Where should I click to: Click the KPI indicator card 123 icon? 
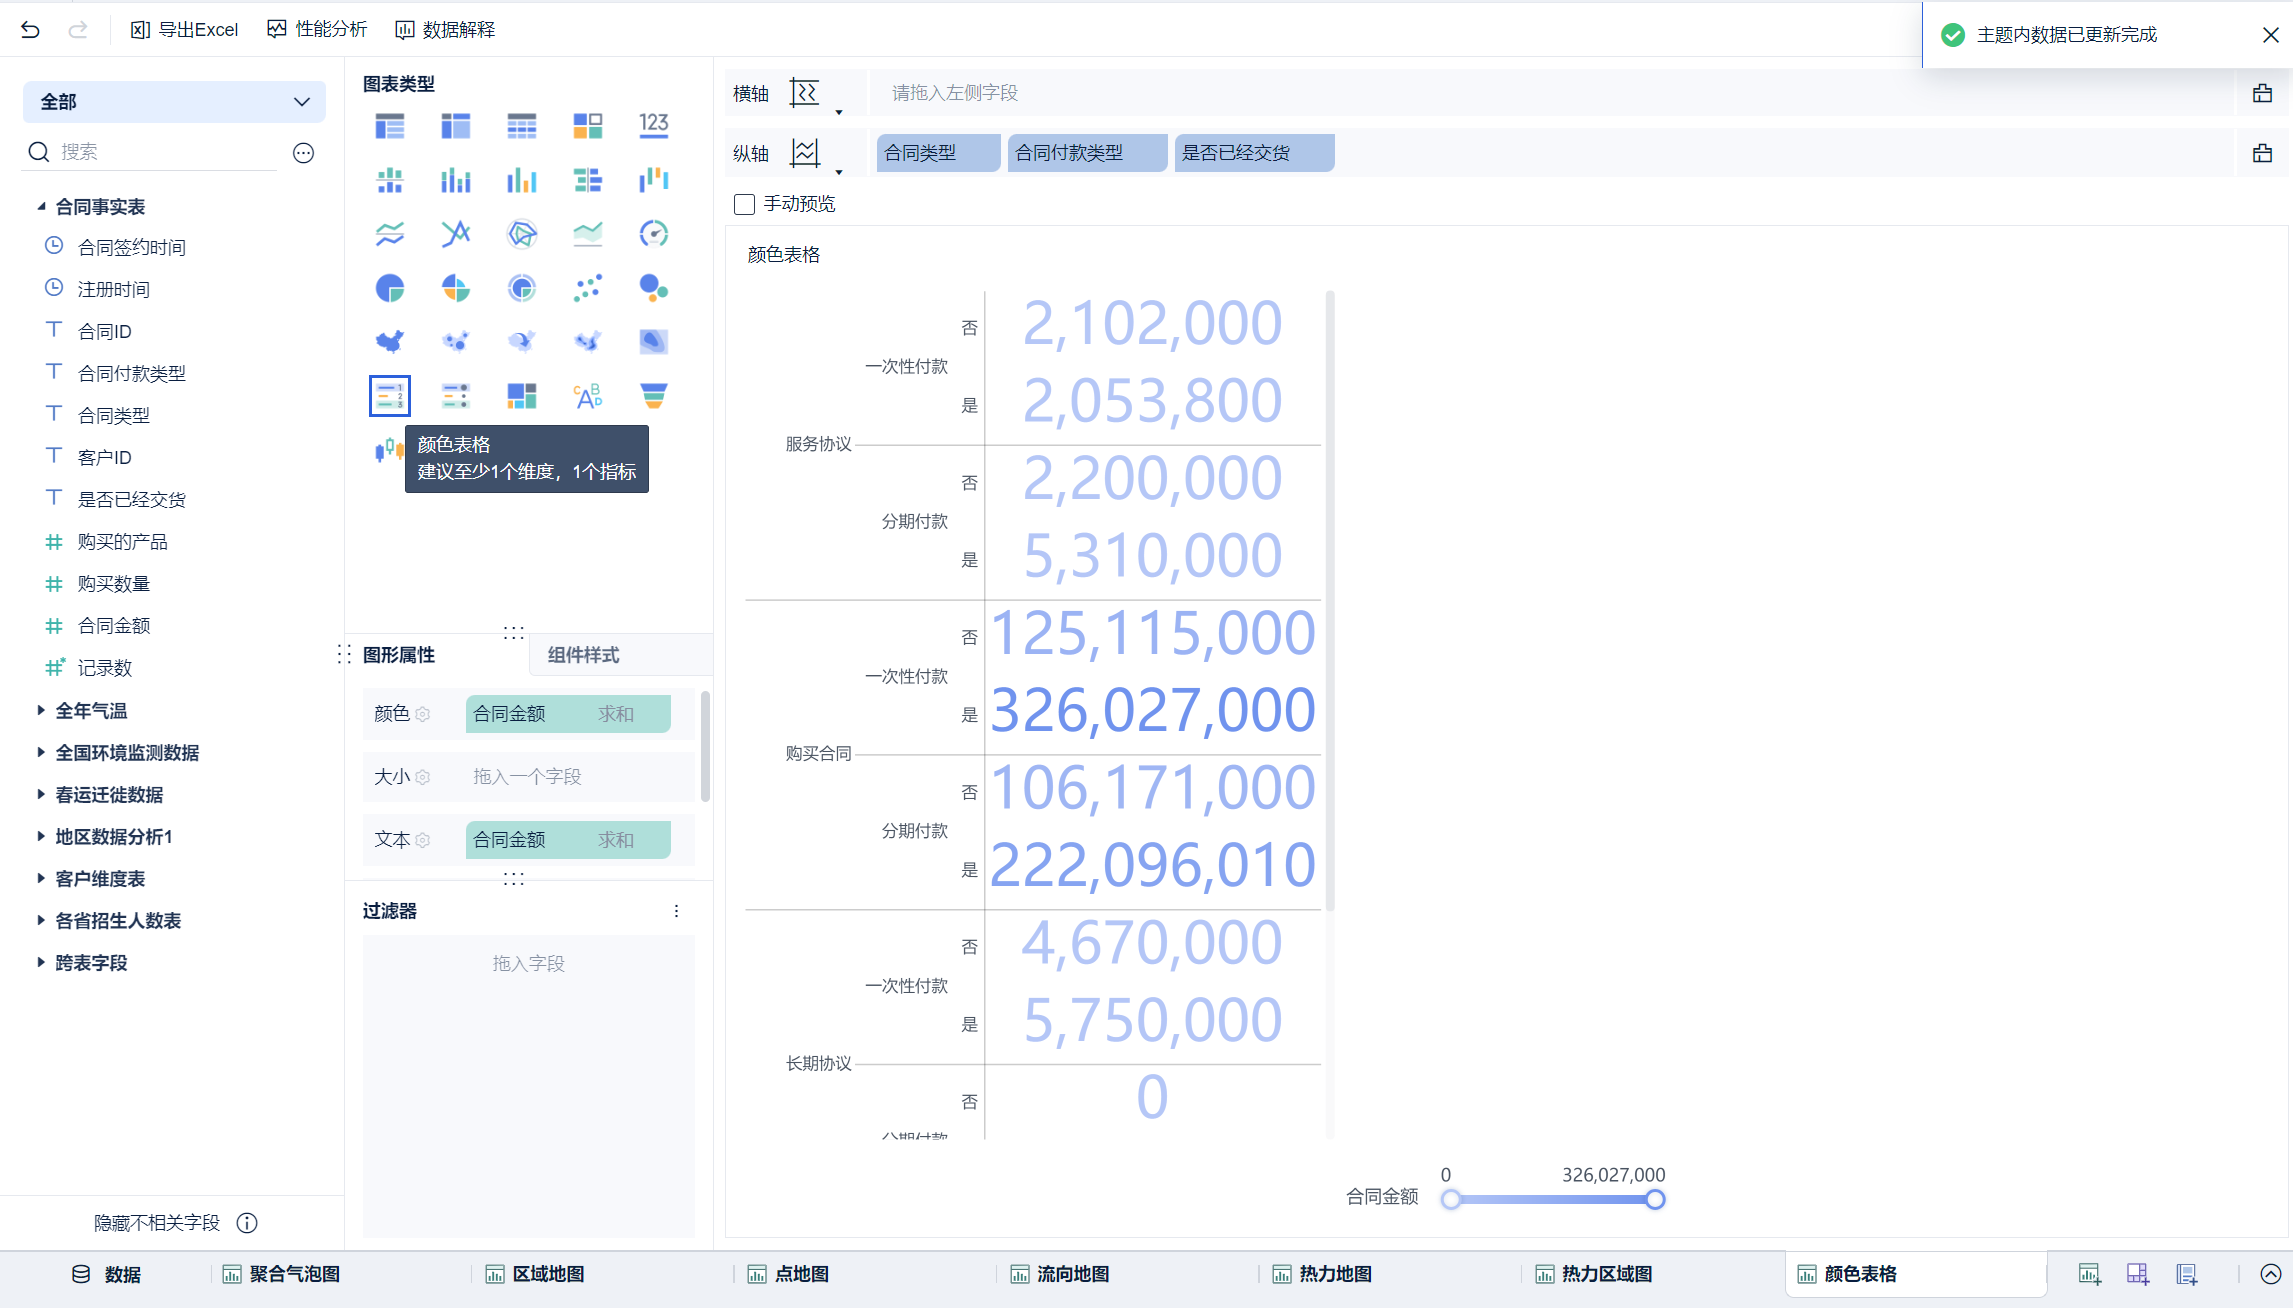pyautogui.click(x=653, y=125)
